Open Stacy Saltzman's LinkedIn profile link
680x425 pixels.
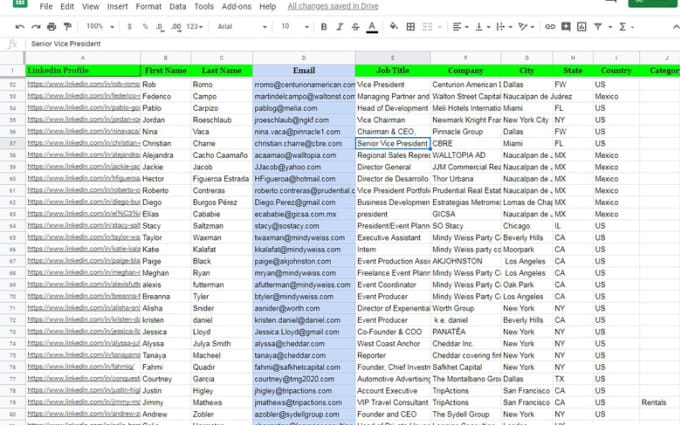coord(84,226)
